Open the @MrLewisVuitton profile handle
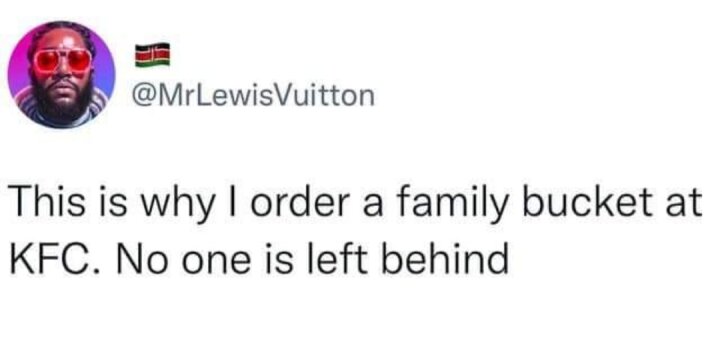Image resolution: width=720 pixels, height=362 pixels. 253,96
